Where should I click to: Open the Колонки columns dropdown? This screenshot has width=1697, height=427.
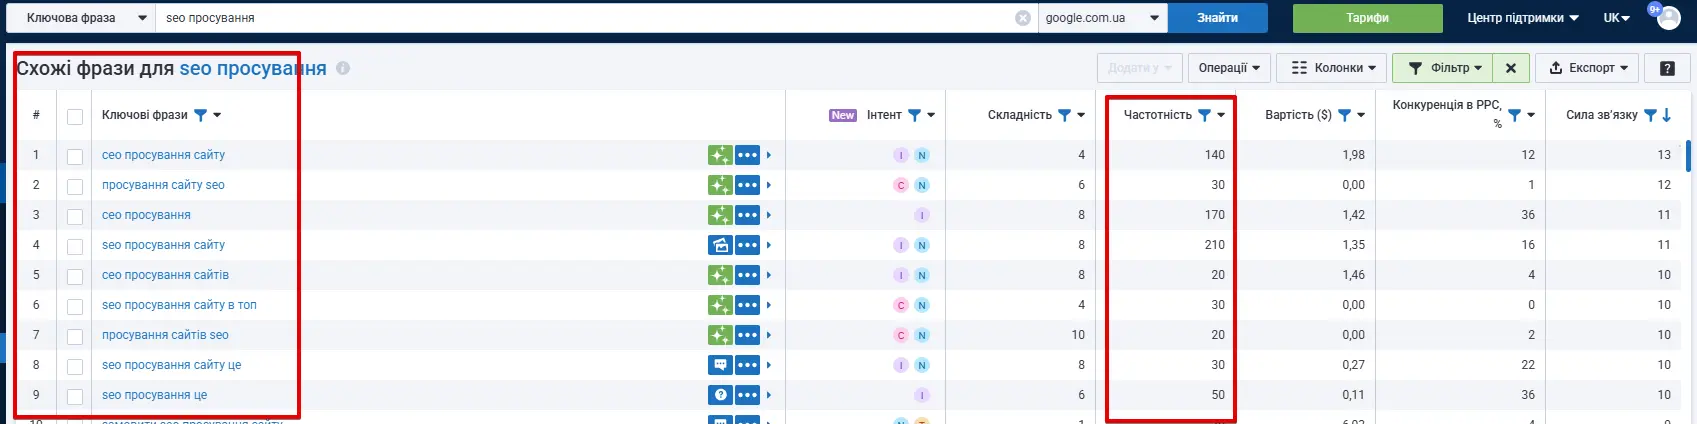pyautogui.click(x=1332, y=68)
